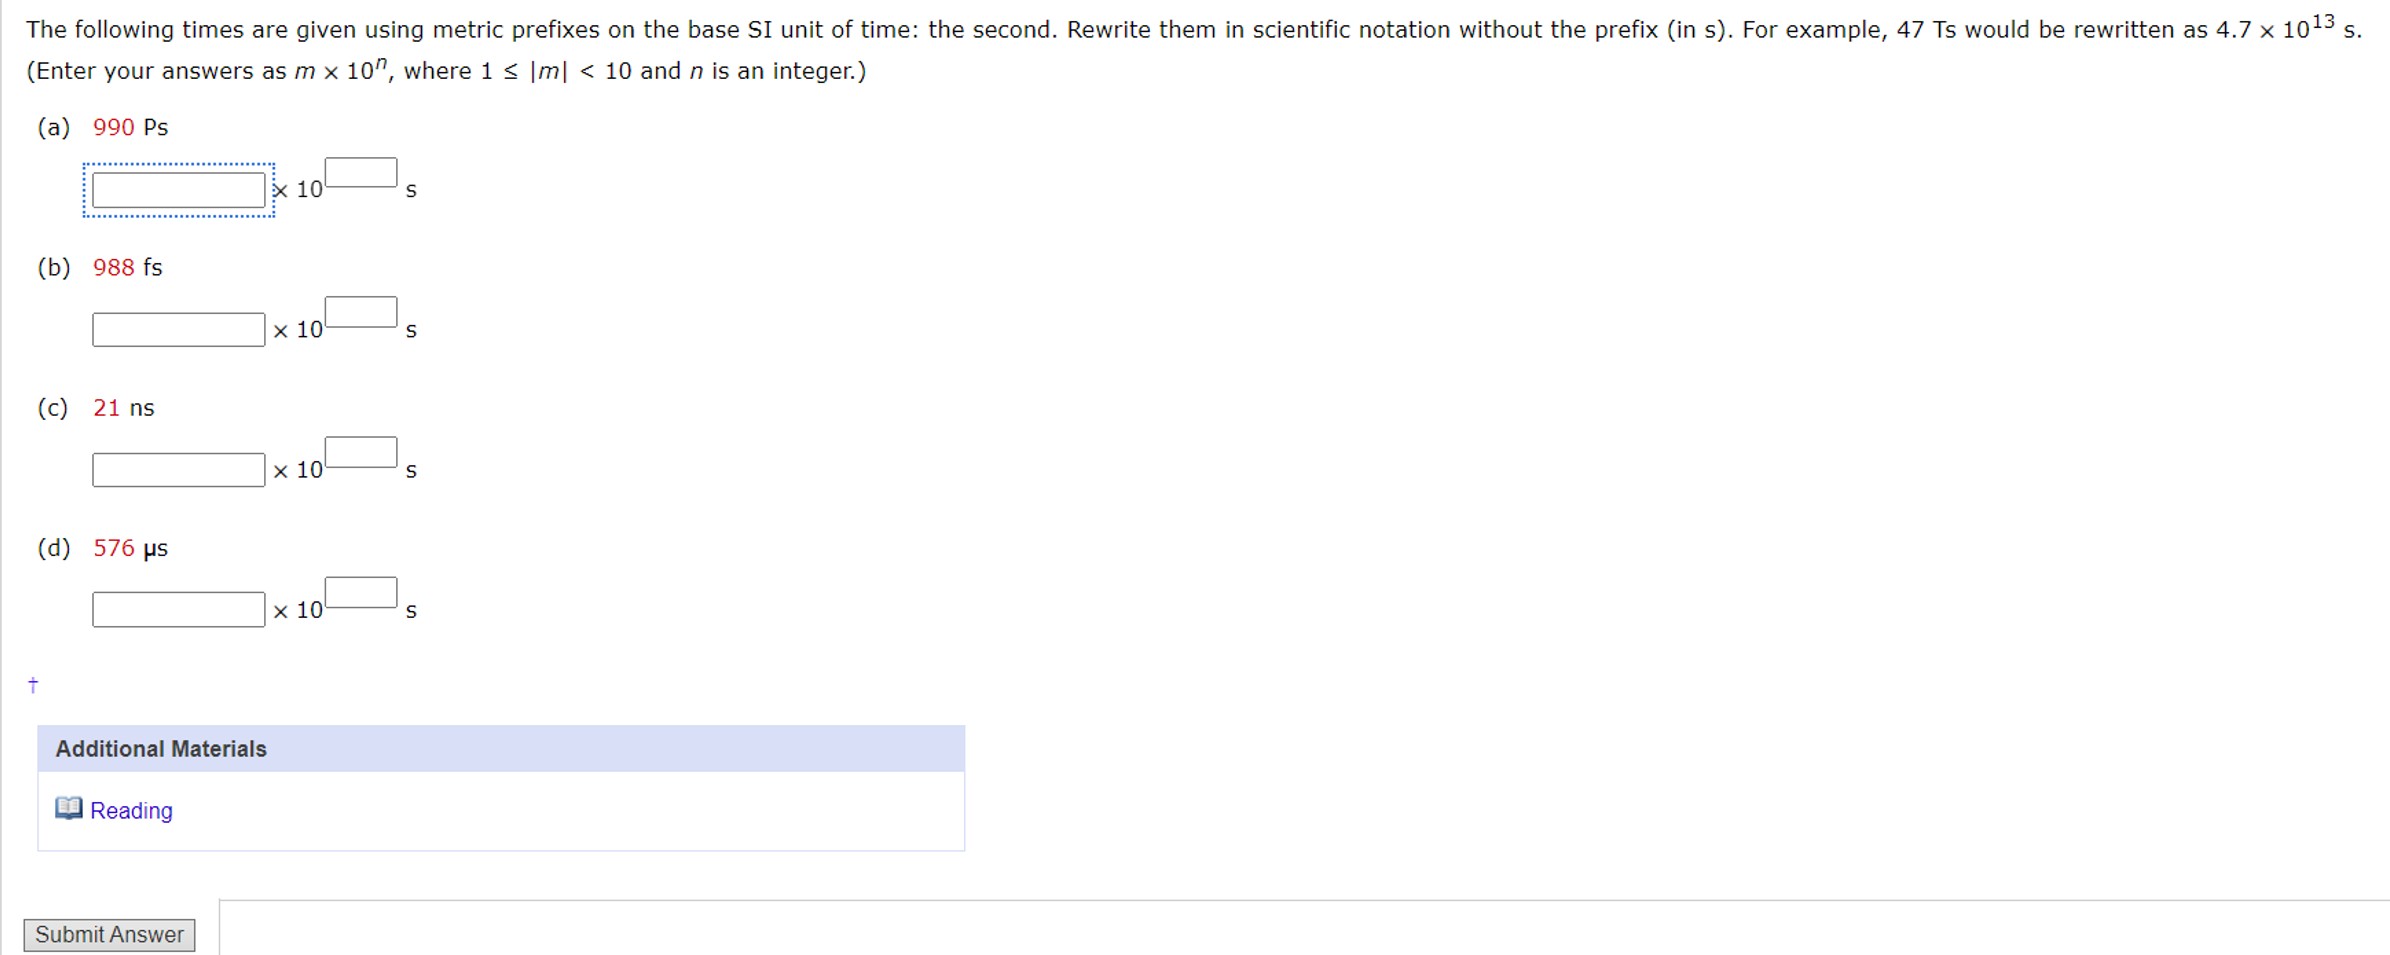Click the highlighted dotted-border answer field
This screenshot has width=2390, height=955.
tap(176, 188)
